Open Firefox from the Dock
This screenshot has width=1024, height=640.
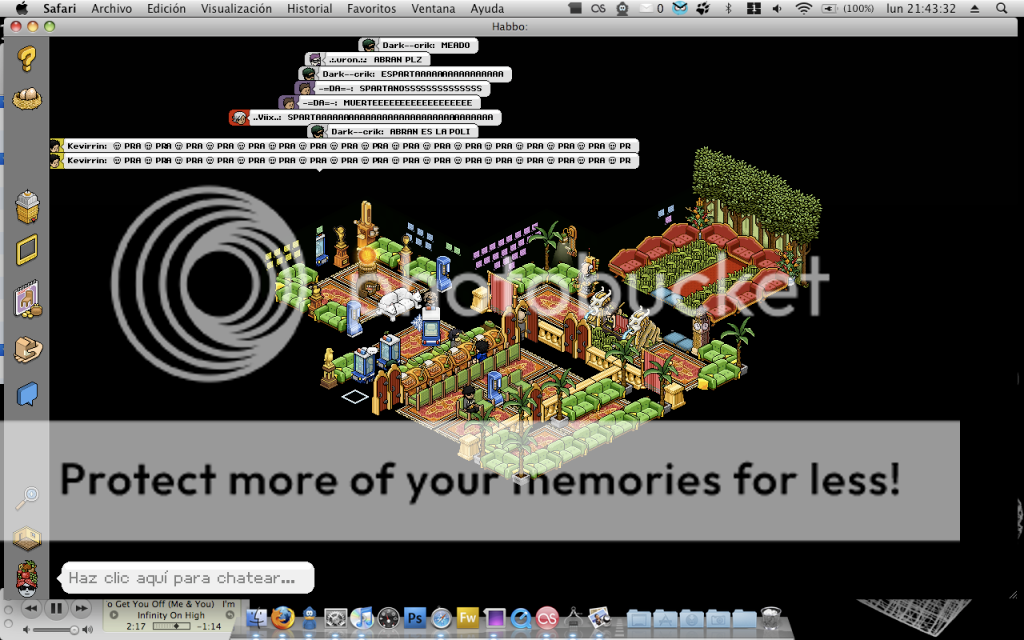coord(284,618)
